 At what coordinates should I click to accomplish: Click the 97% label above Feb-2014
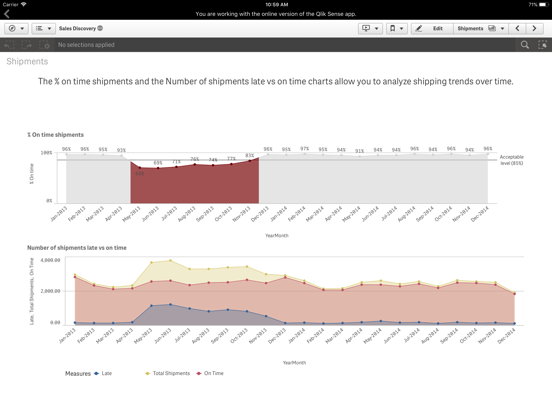pyautogui.click(x=305, y=149)
